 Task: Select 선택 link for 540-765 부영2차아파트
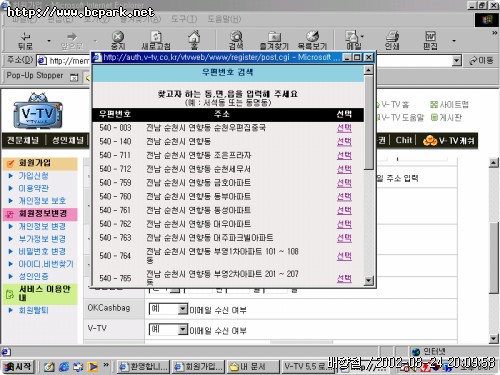pyautogui.click(x=344, y=278)
